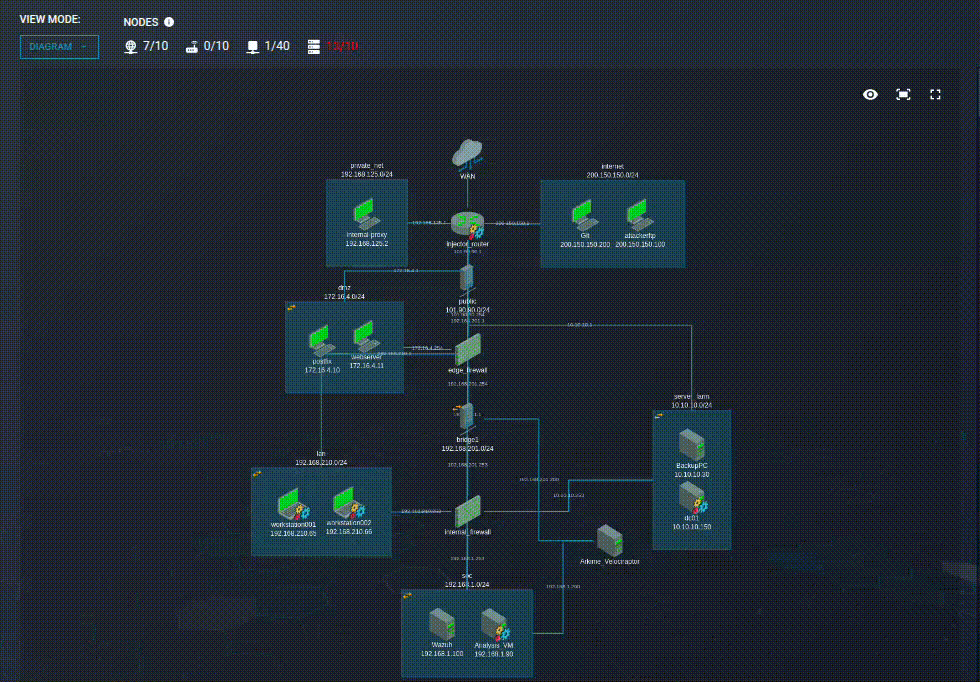Image resolution: width=980 pixels, height=682 pixels.
Task: Click the 13/10 red server count
Action: coord(342,46)
